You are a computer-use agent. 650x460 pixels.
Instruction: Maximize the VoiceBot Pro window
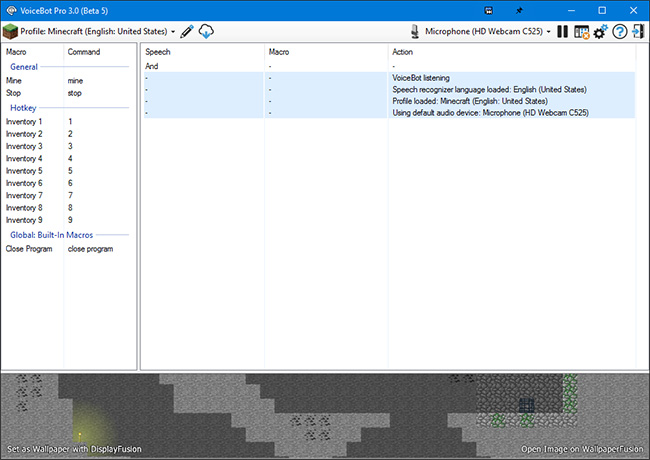602,11
